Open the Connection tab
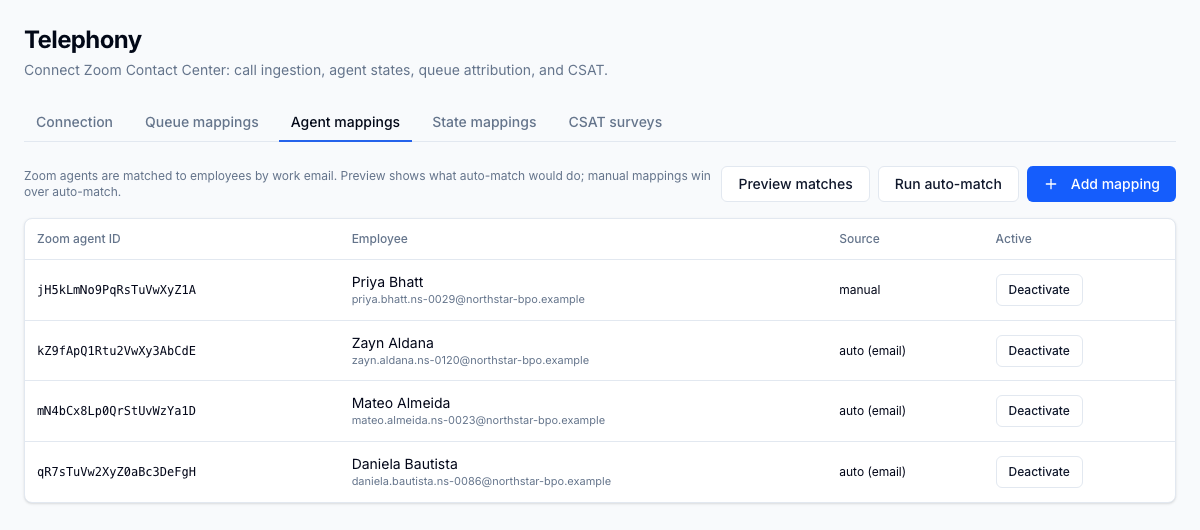This screenshot has width=1200, height=530. (x=74, y=122)
